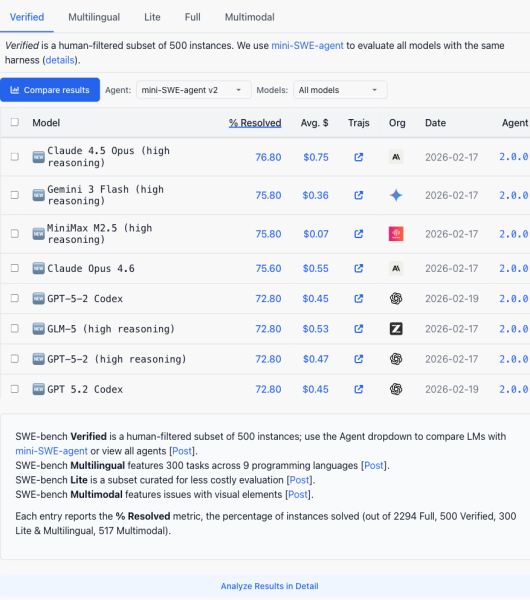530x600 pixels.
Task: Switch to the Verified tab
Action: click(x=27, y=17)
